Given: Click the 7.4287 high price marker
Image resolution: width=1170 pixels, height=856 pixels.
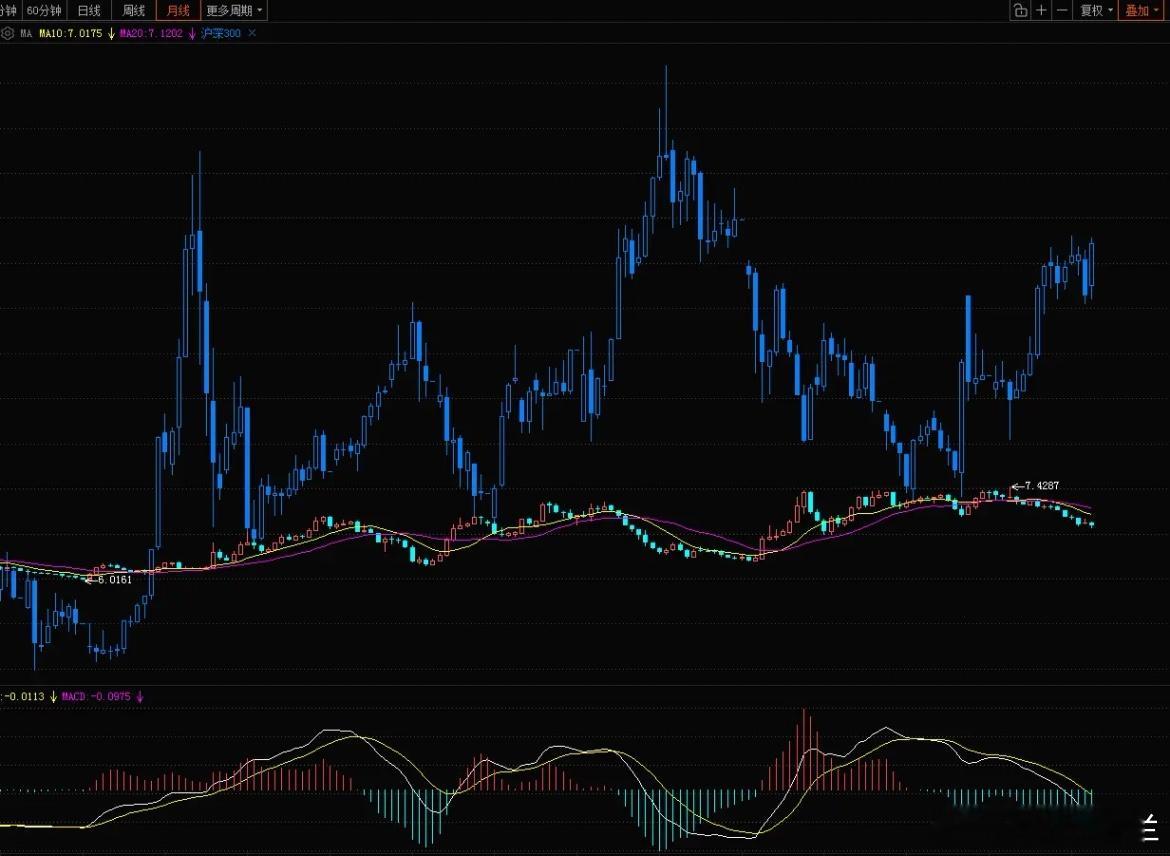Looking at the screenshot, I should point(1042,486).
